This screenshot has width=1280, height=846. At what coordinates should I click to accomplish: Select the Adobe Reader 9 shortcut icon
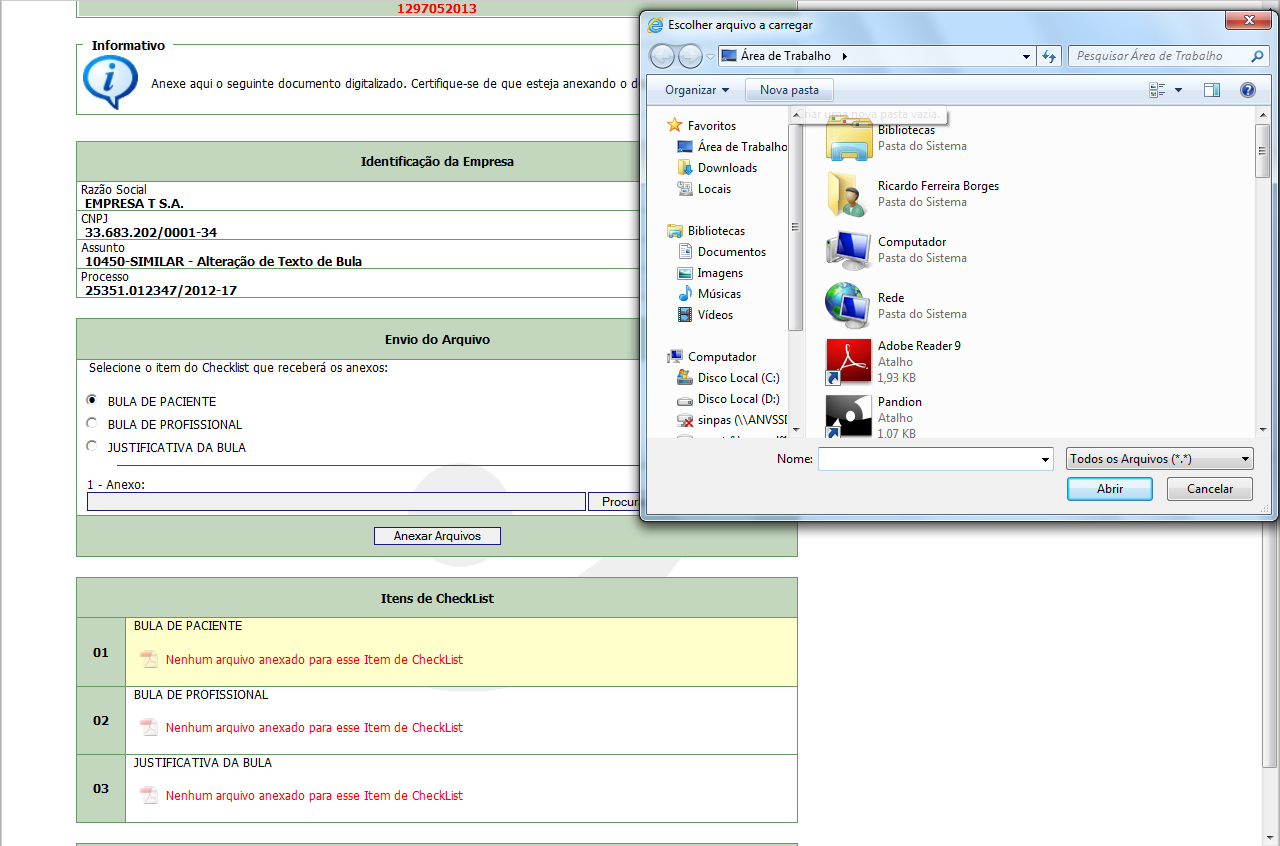point(848,362)
